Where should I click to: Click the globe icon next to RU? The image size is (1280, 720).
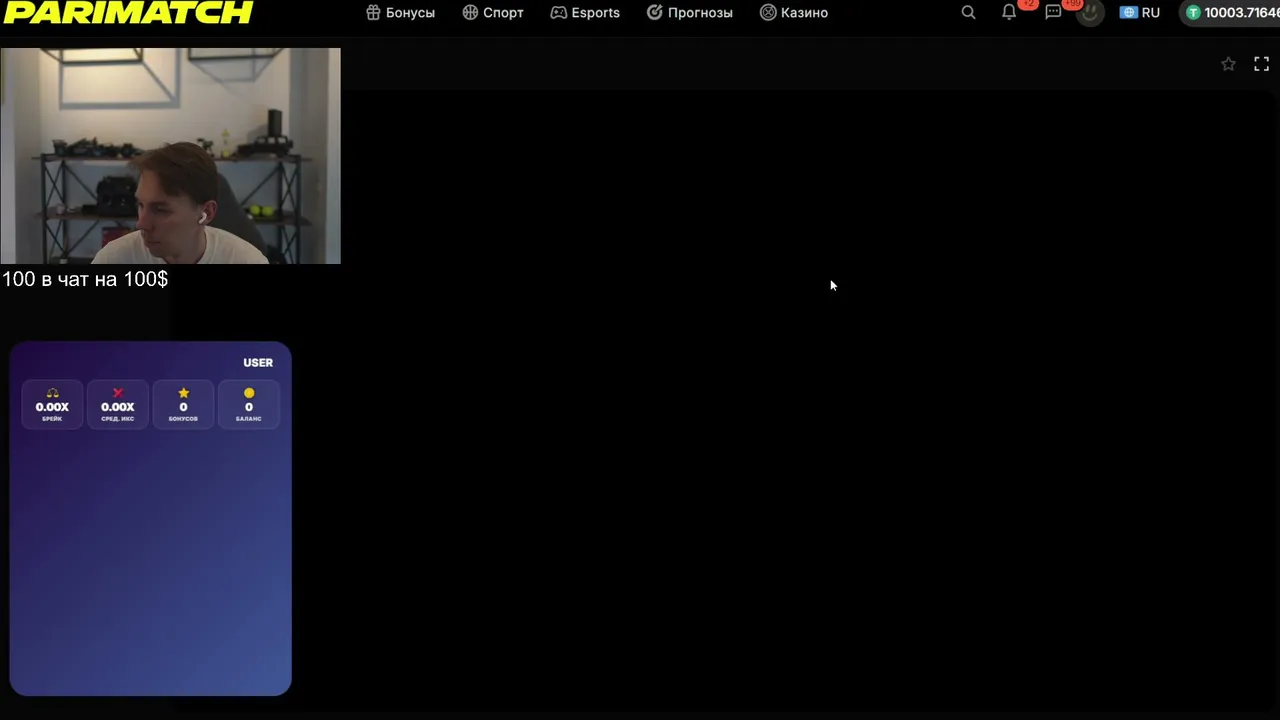[1129, 13]
